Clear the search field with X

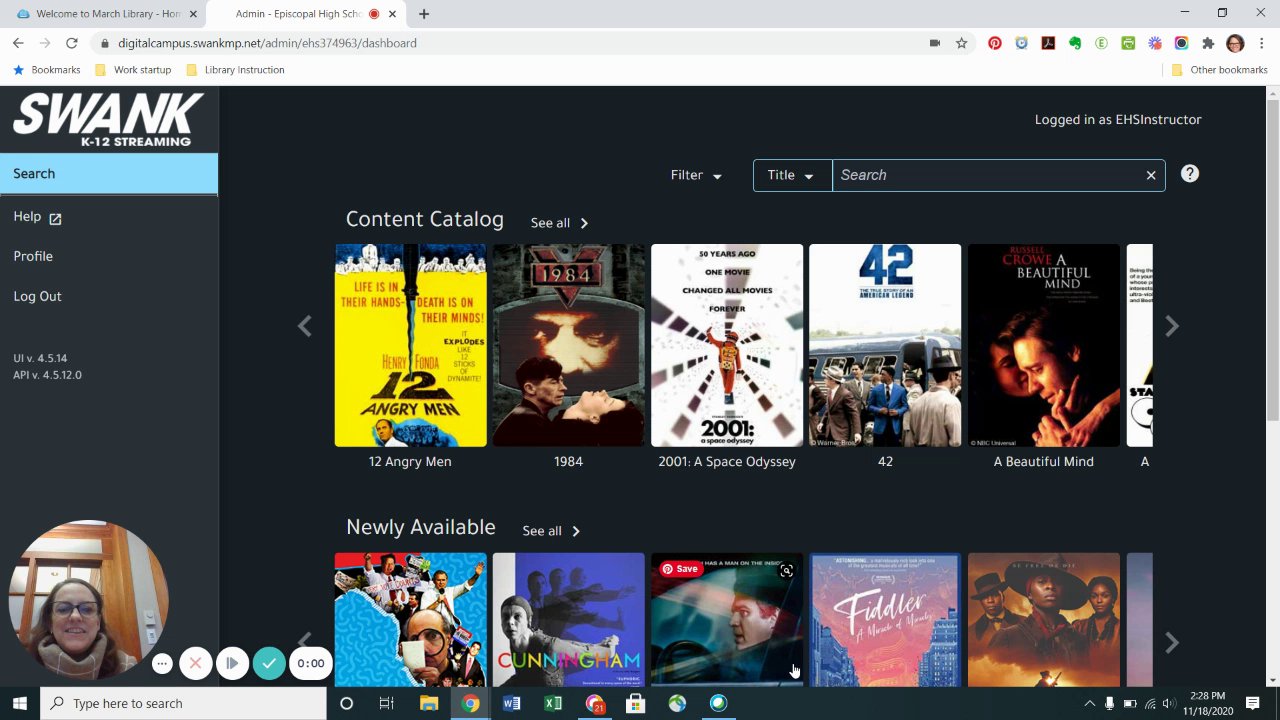1151,175
